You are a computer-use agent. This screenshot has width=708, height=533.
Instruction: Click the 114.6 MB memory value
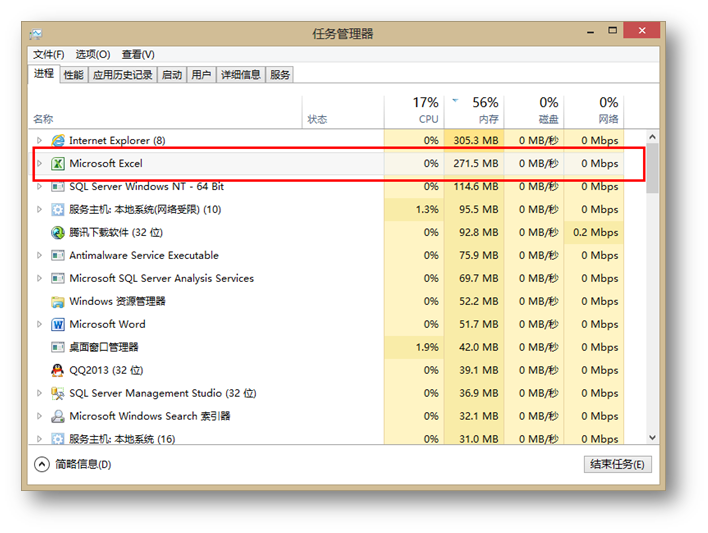(476, 187)
